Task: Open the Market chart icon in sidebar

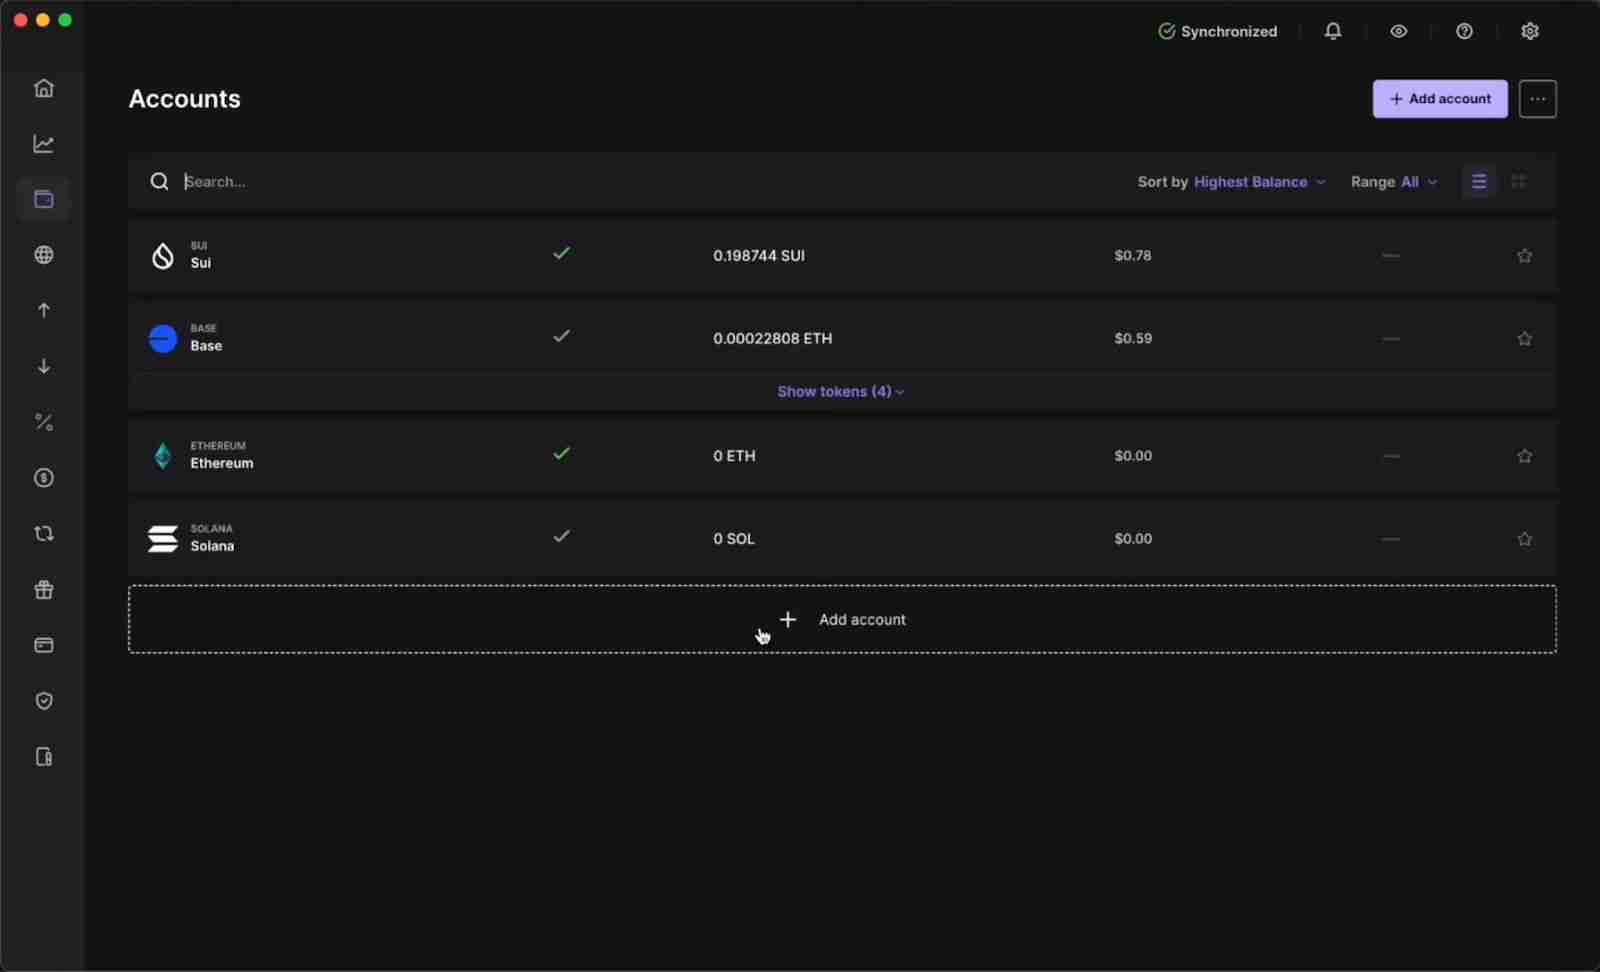Action: (x=44, y=144)
